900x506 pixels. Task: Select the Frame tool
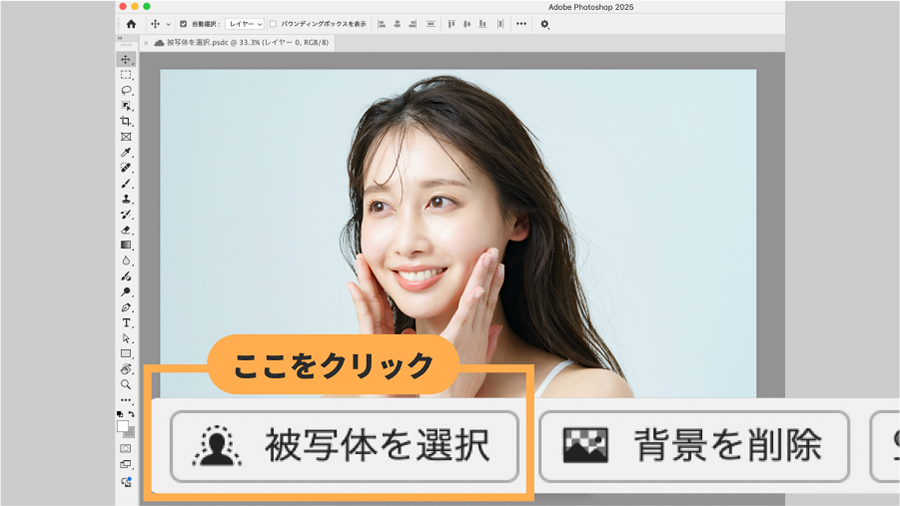tap(126, 137)
